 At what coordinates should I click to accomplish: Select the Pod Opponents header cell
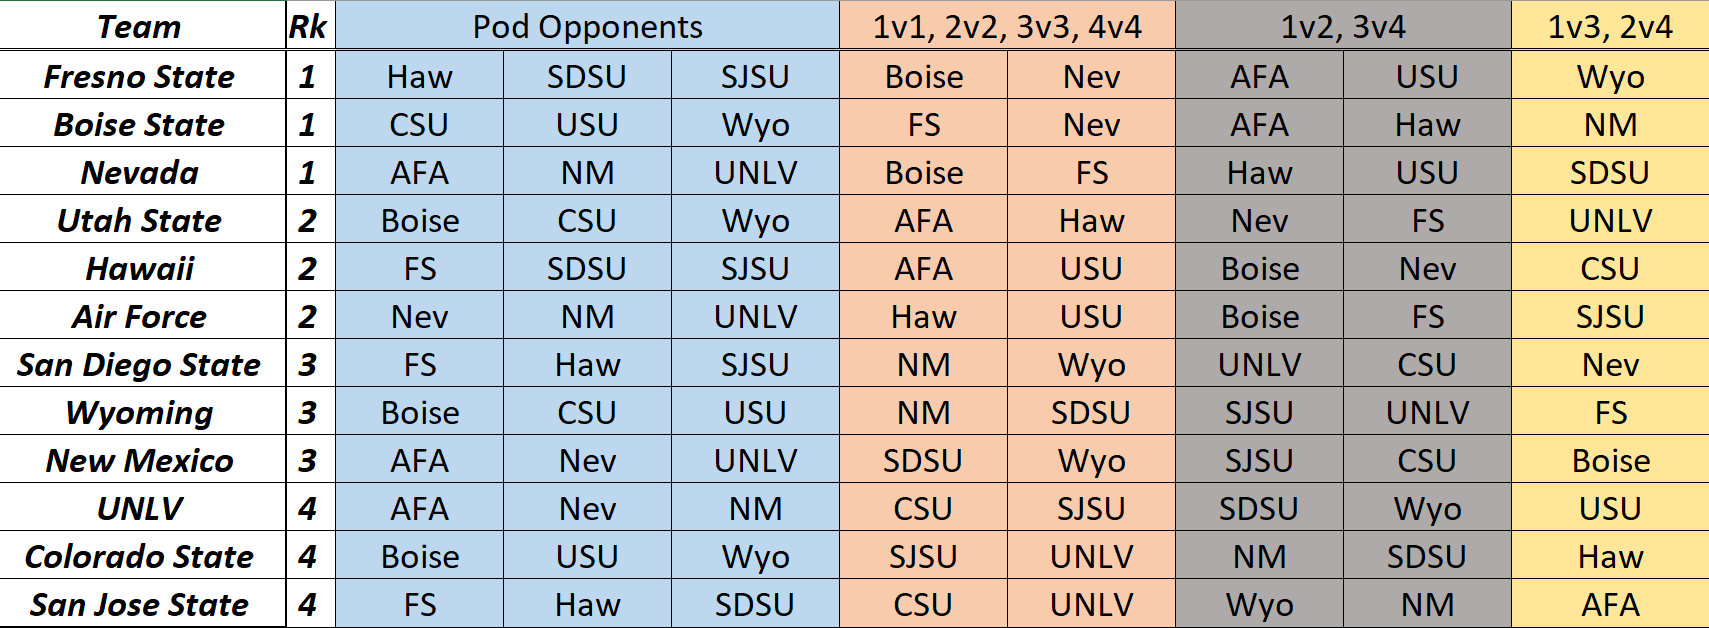[587, 26]
